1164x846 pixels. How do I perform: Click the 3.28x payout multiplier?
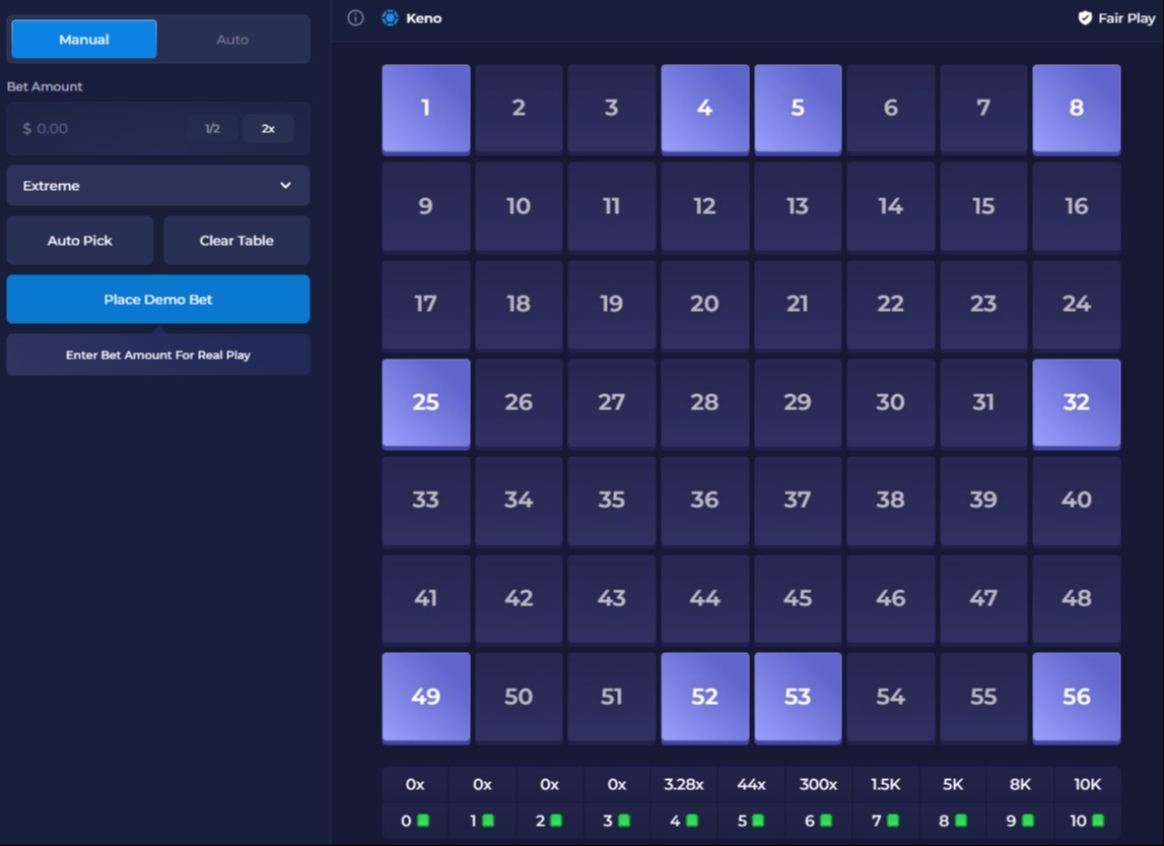coord(684,784)
